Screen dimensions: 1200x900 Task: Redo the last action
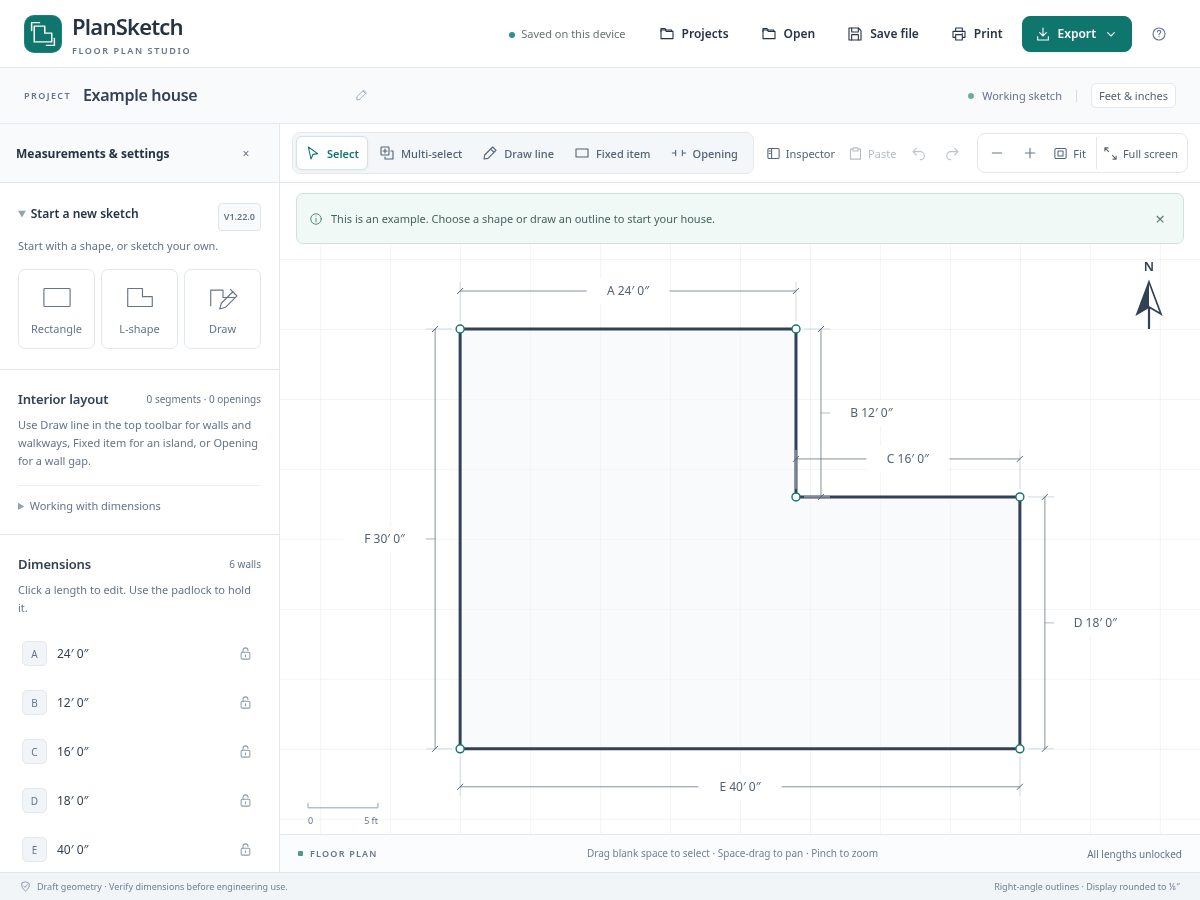pyautogui.click(x=952, y=153)
